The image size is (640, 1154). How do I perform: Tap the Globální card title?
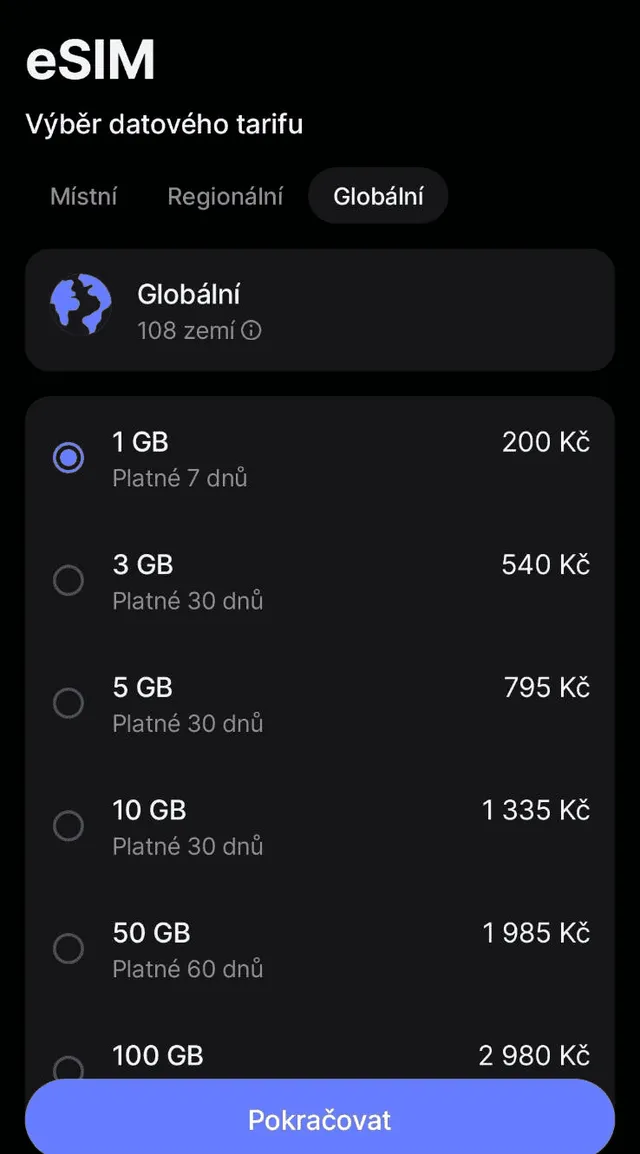point(189,294)
